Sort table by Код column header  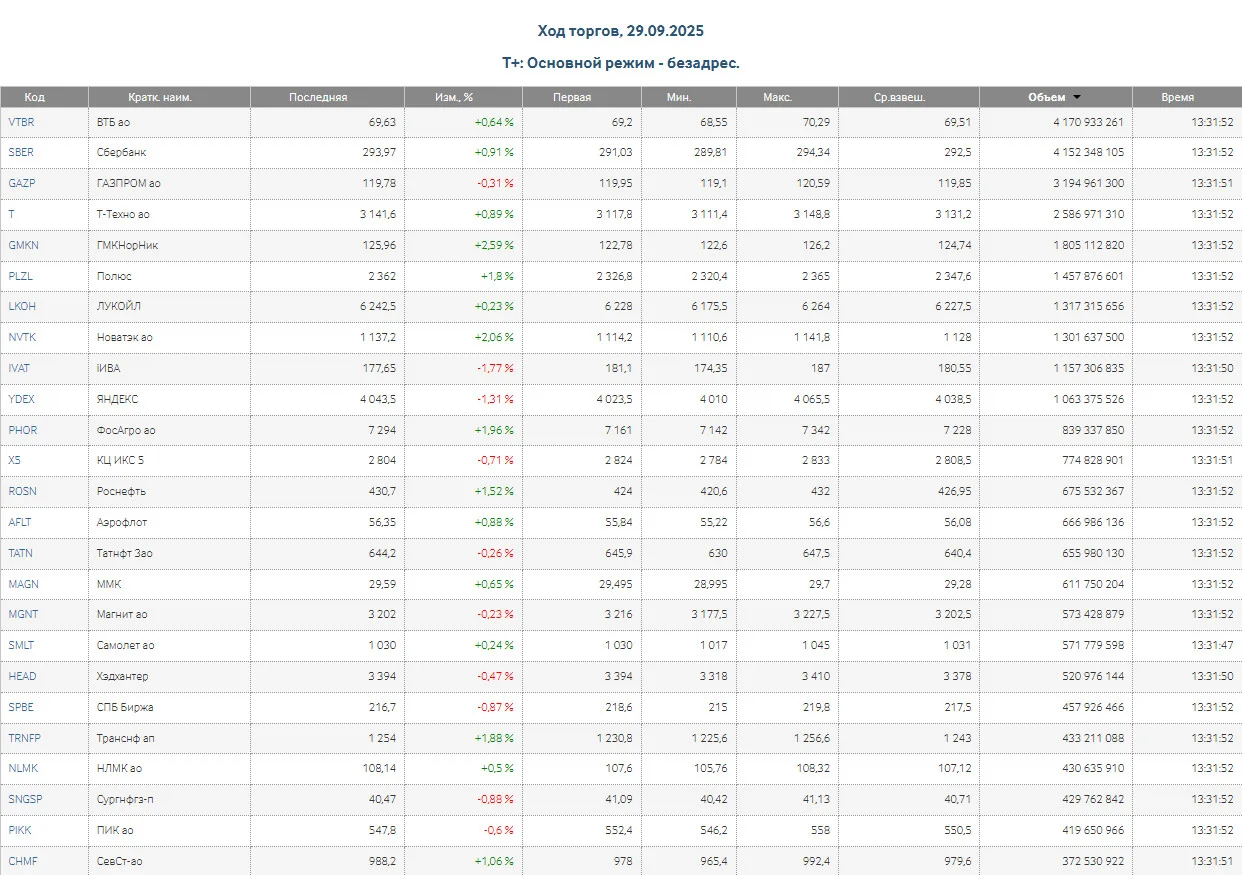[35, 97]
